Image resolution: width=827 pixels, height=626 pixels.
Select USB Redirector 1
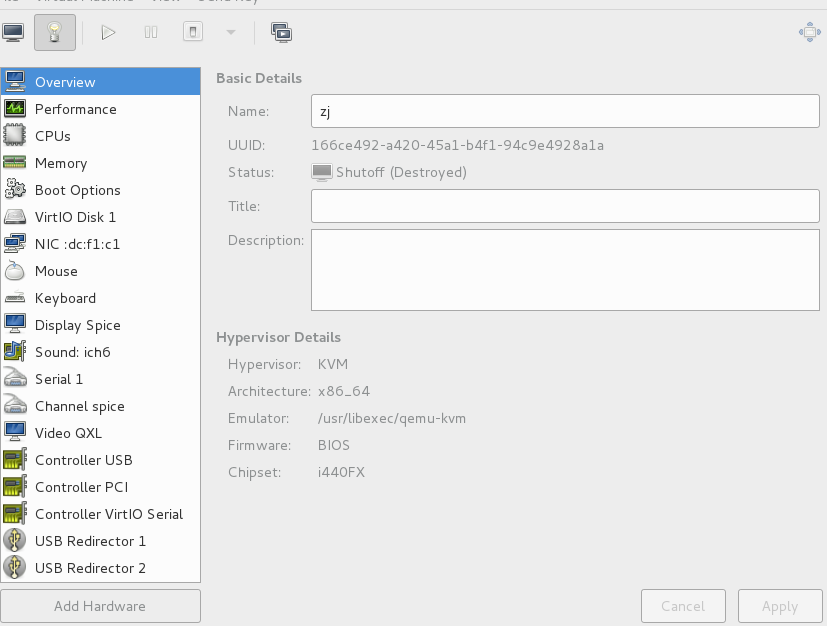click(x=100, y=541)
